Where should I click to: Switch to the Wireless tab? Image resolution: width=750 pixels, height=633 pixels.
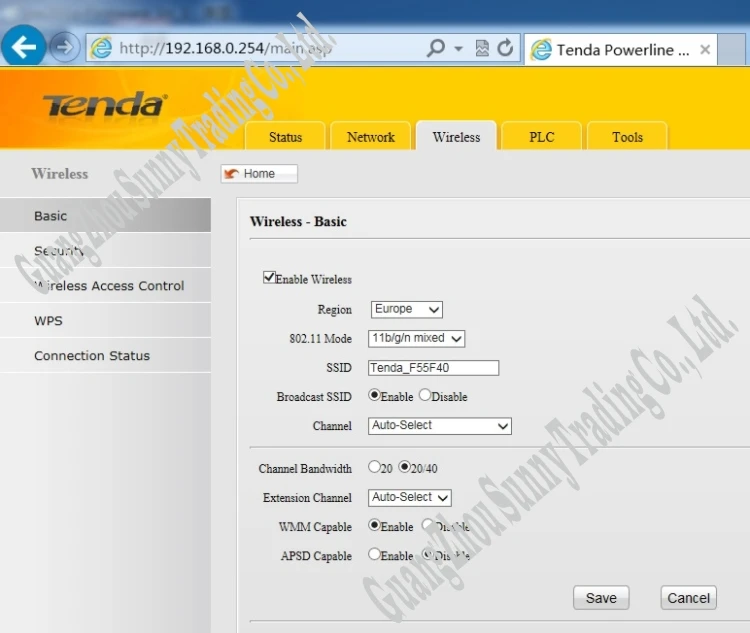(456, 137)
